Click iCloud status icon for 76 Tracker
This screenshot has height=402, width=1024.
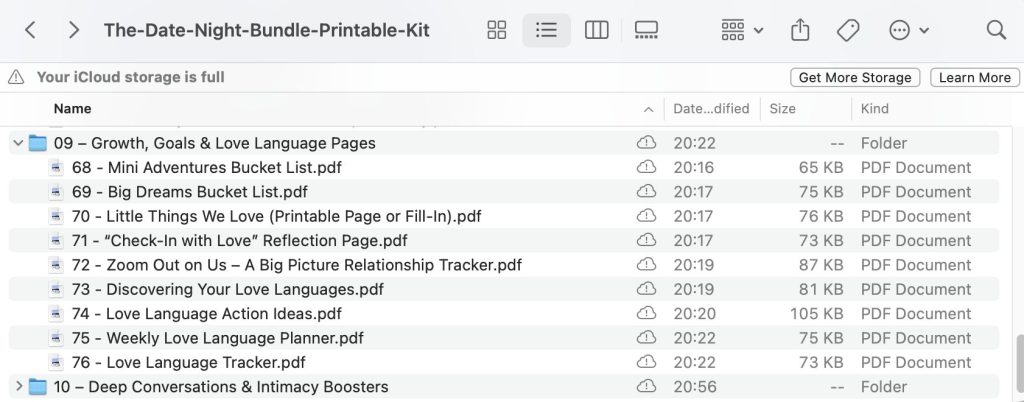(x=647, y=362)
